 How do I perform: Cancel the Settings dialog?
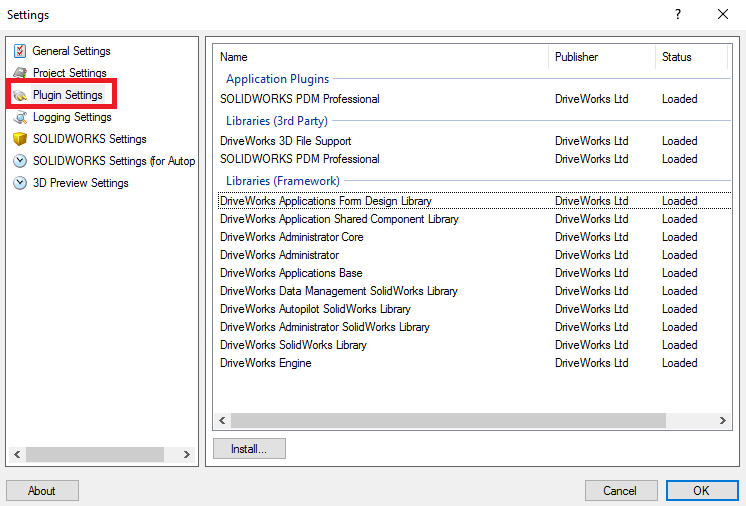[x=621, y=490]
